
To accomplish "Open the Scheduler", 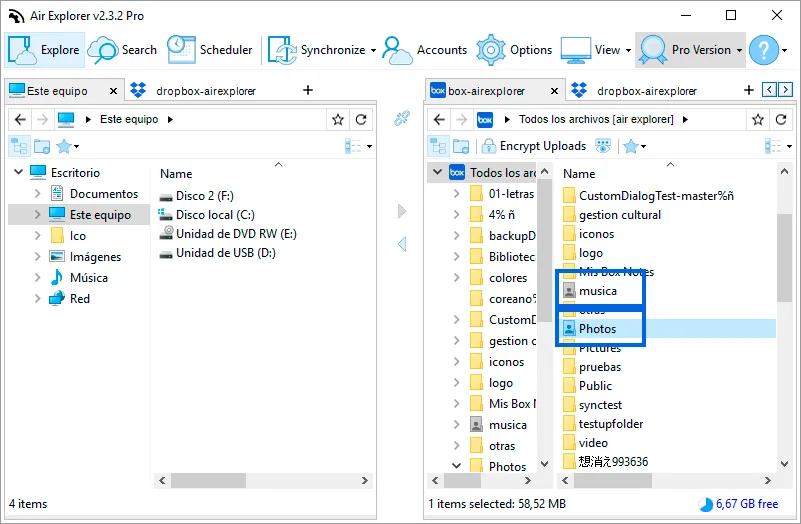I will coord(210,50).
